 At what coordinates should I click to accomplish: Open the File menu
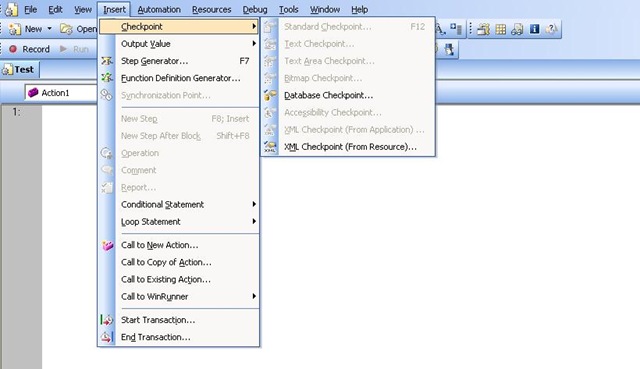tap(30, 9)
